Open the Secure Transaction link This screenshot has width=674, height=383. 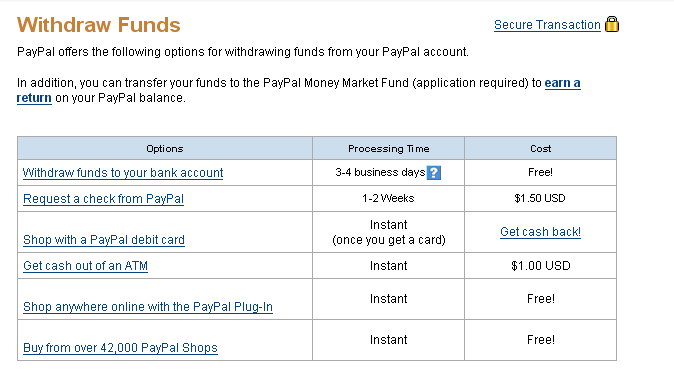point(547,25)
